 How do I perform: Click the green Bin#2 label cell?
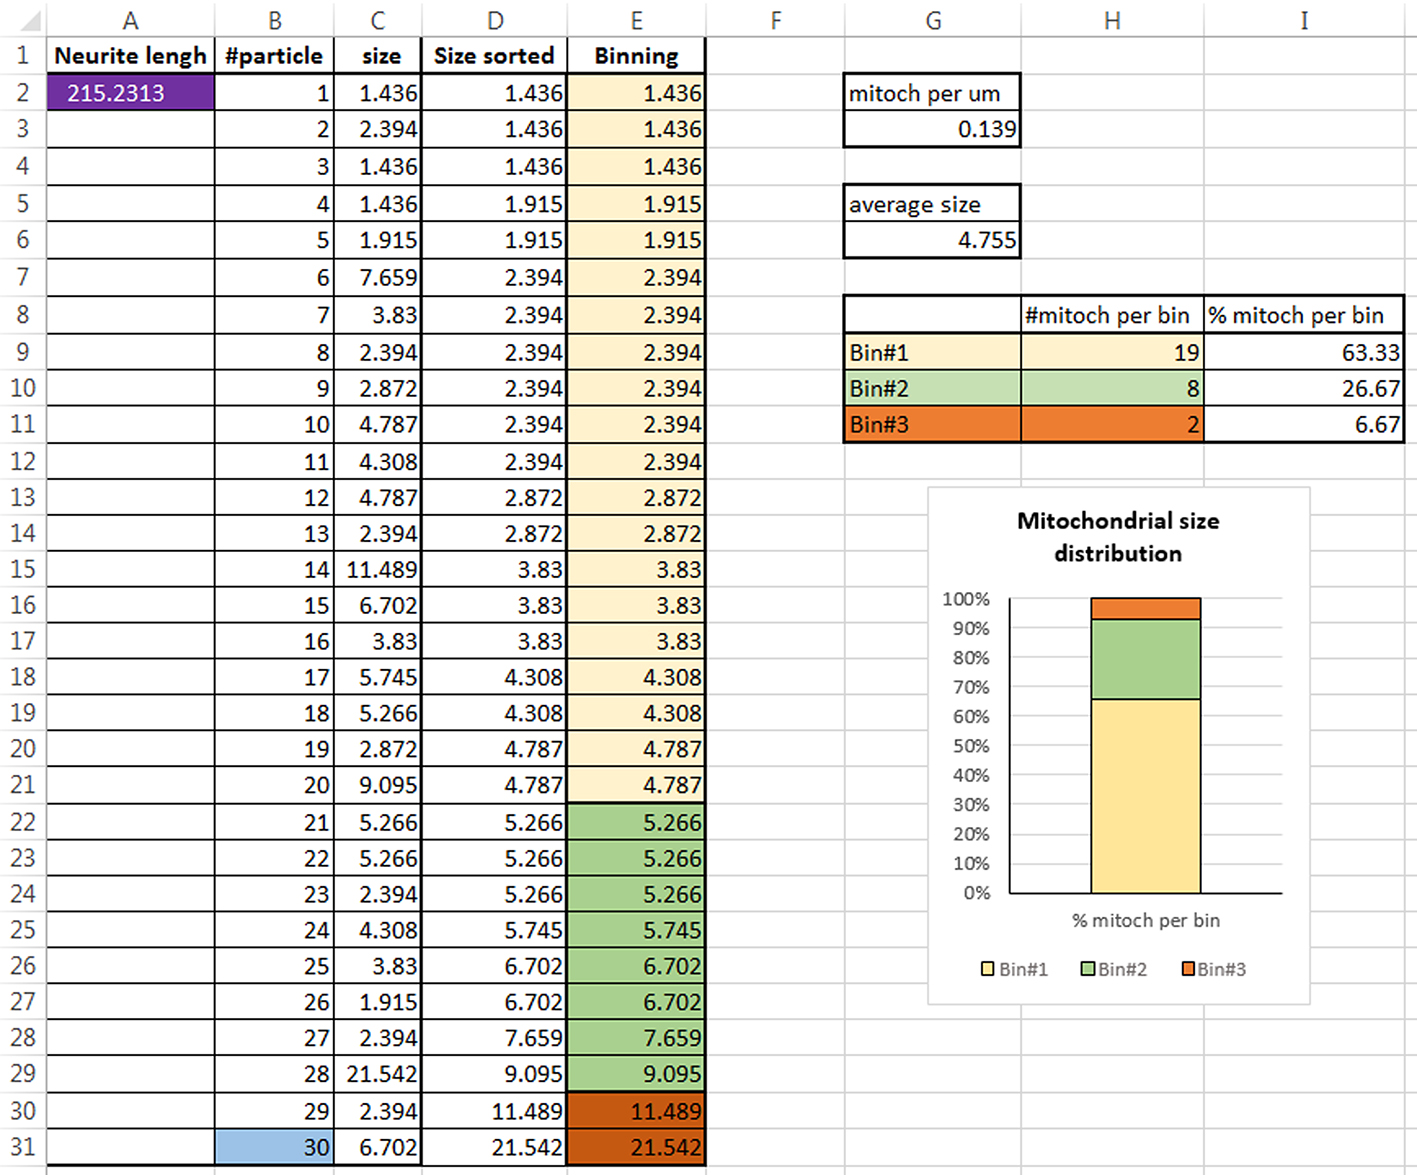pos(932,388)
